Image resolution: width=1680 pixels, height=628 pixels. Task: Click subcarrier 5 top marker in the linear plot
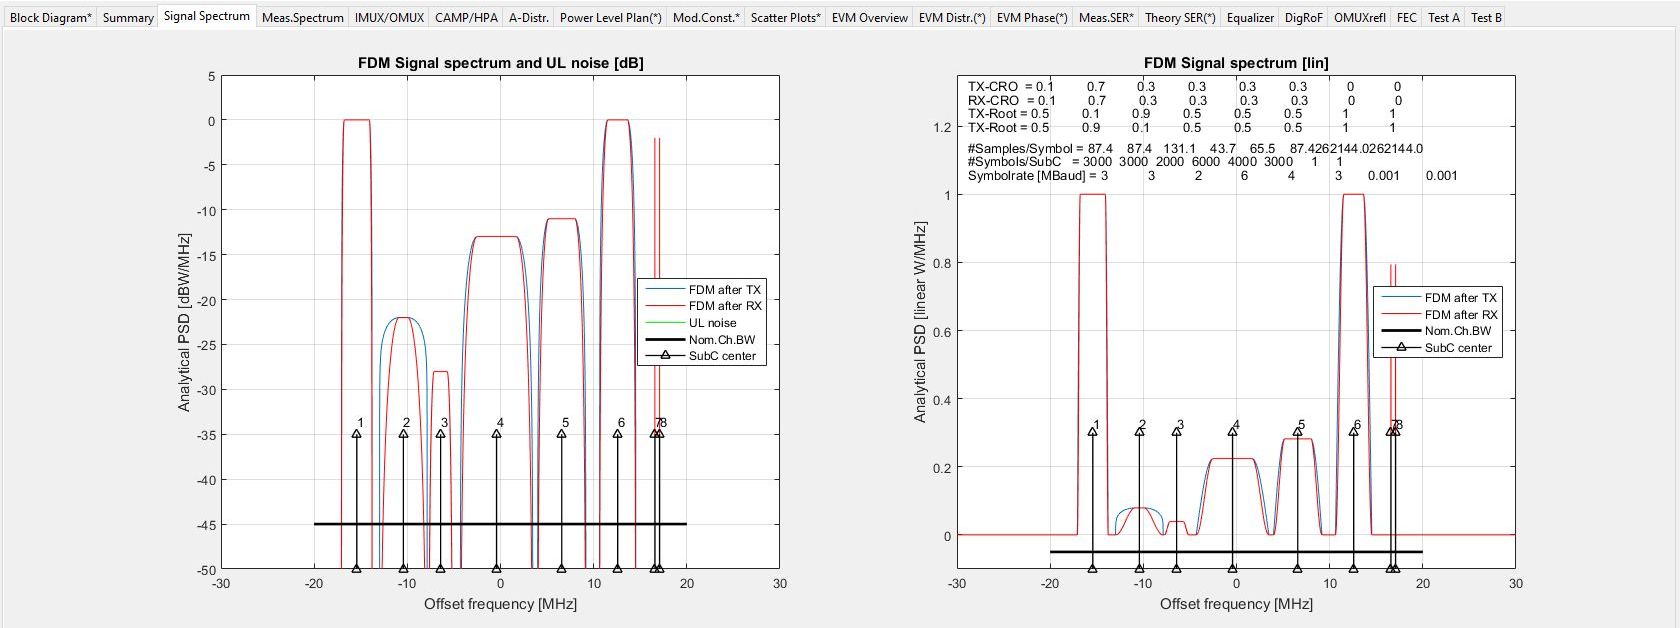tap(1297, 431)
